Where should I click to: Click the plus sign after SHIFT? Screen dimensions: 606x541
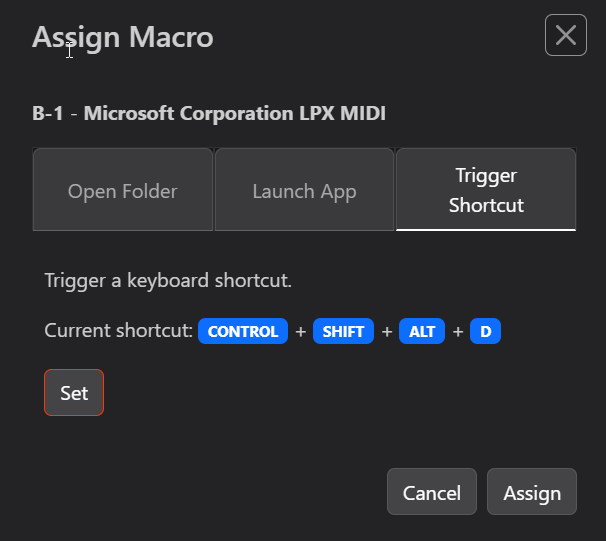coord(387,331)
